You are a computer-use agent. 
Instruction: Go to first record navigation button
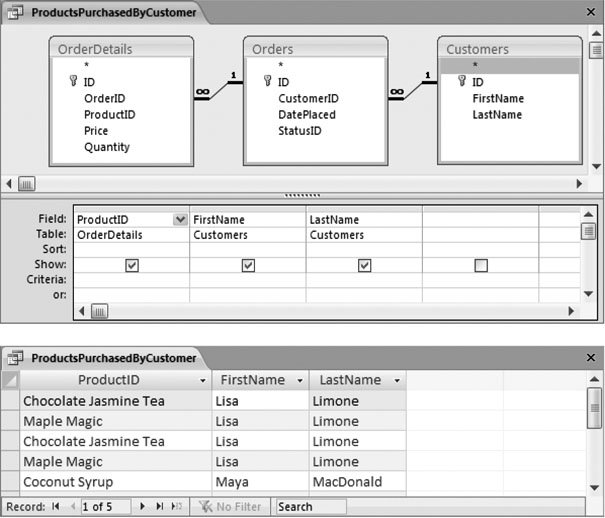[x=56, y=506]
